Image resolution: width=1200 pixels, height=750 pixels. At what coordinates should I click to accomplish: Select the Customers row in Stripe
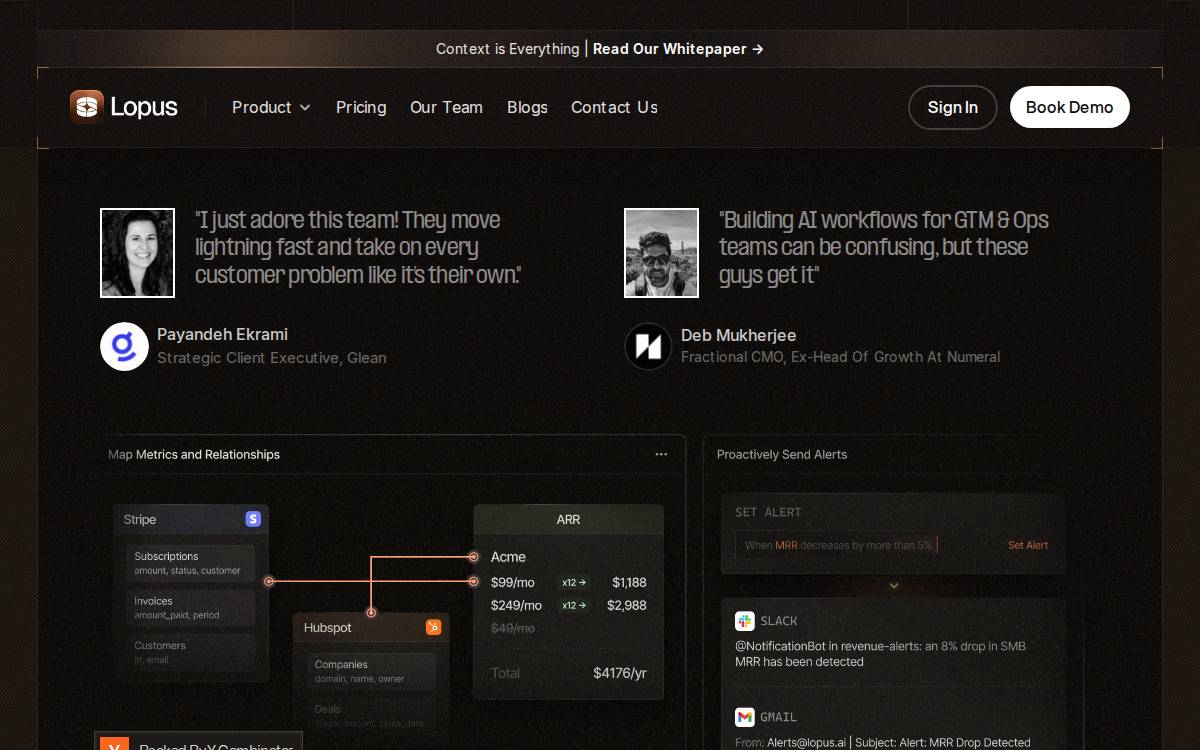point(190,652)
